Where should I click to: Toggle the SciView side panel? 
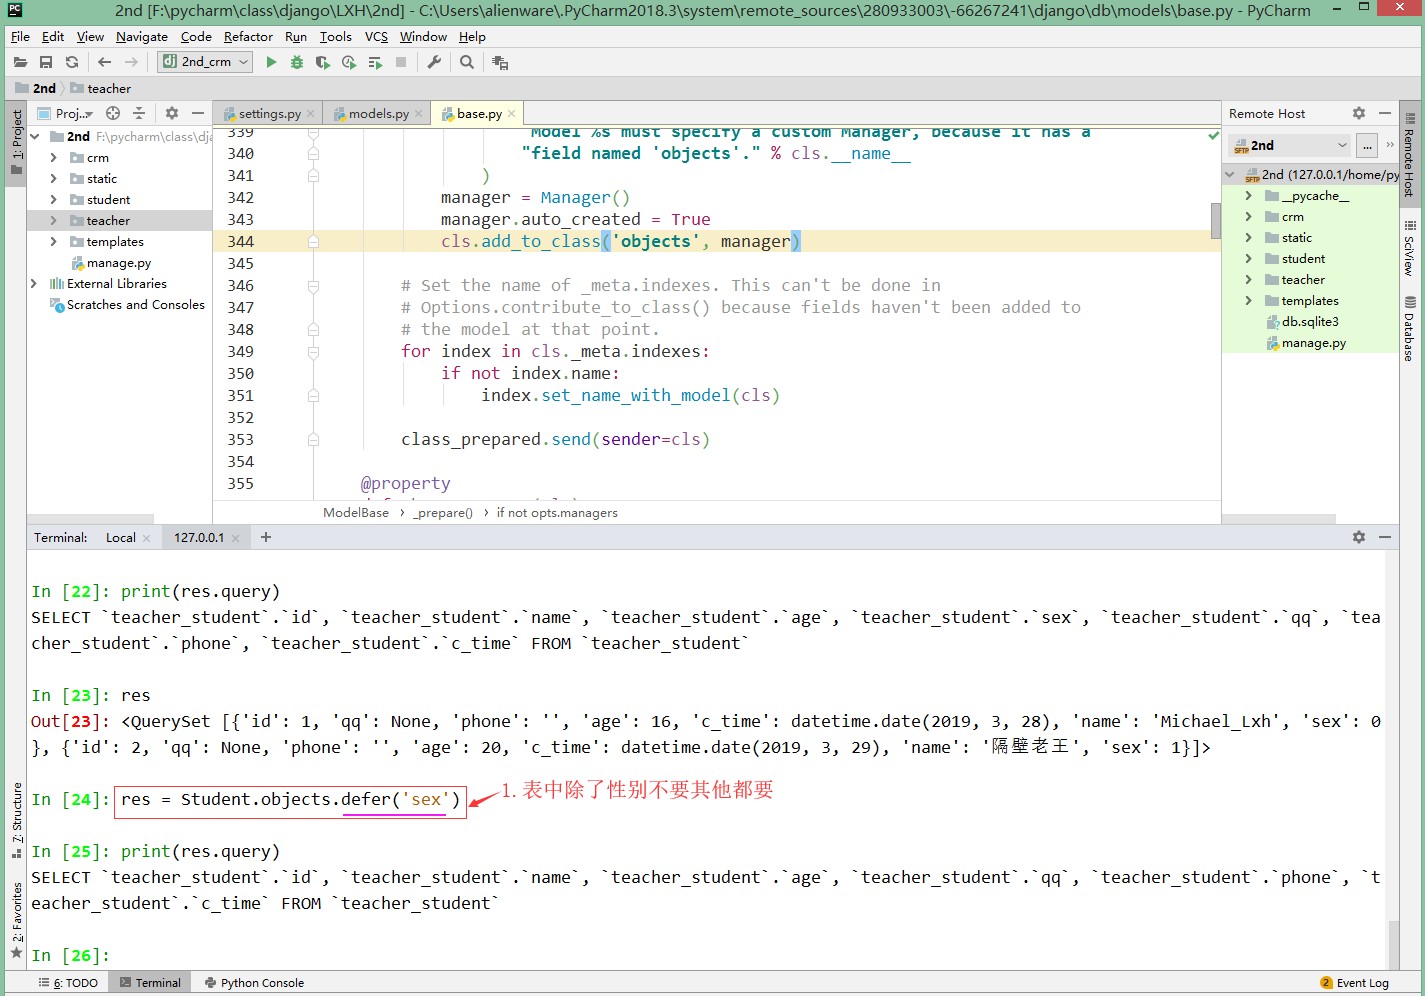pos(1410,248)
